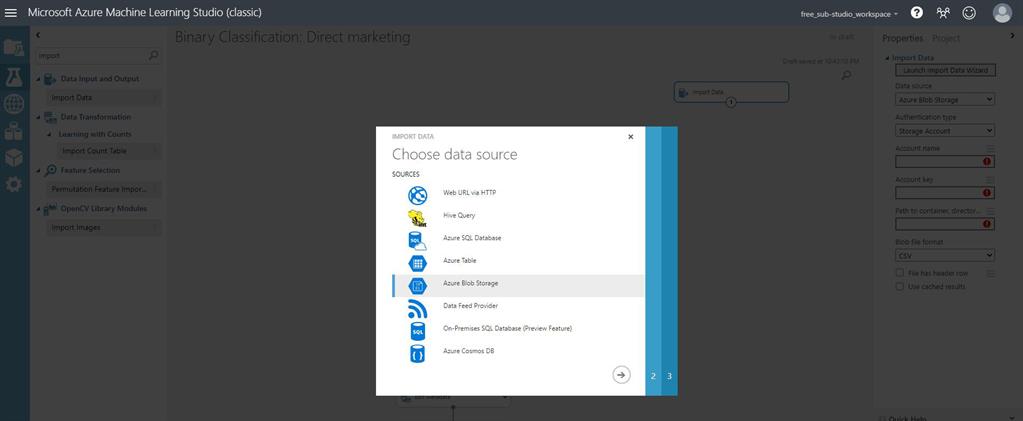Open the free_sub-studio_workspace dropdown
The image size is (1023, 421).
tap(849, 14)
